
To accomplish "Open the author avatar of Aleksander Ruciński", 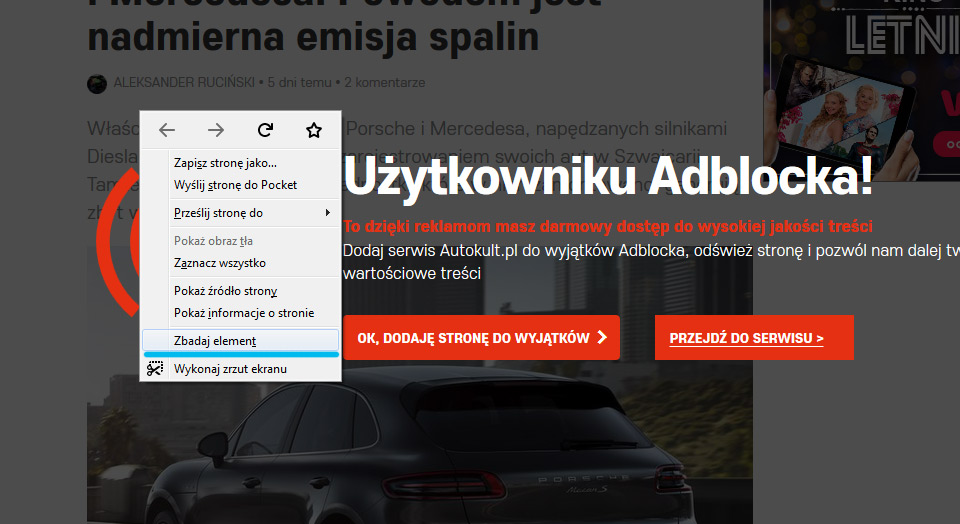I will (x=97, y=83).
